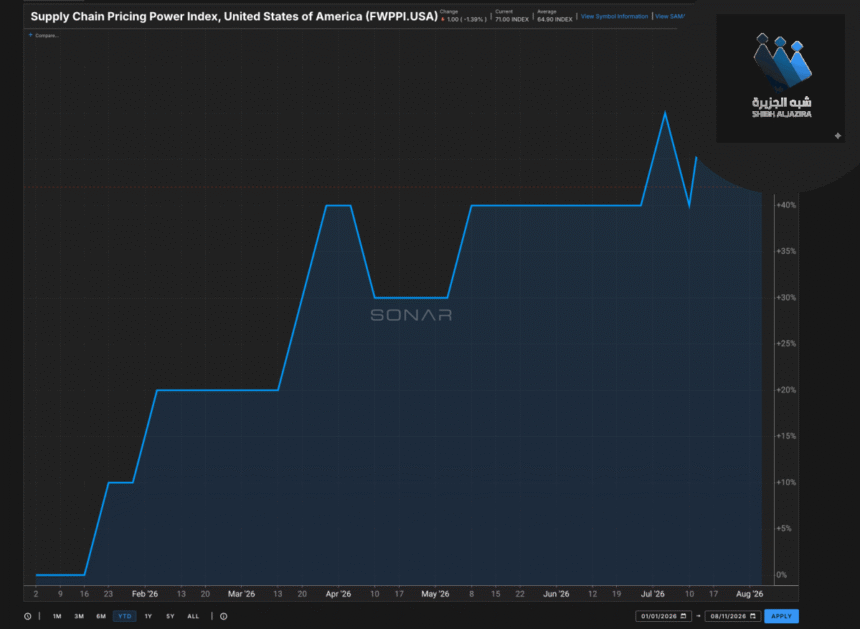Screen dimensions: 860x629
Task: Click the plus icon next to Compare
Action: pos(31,35)
